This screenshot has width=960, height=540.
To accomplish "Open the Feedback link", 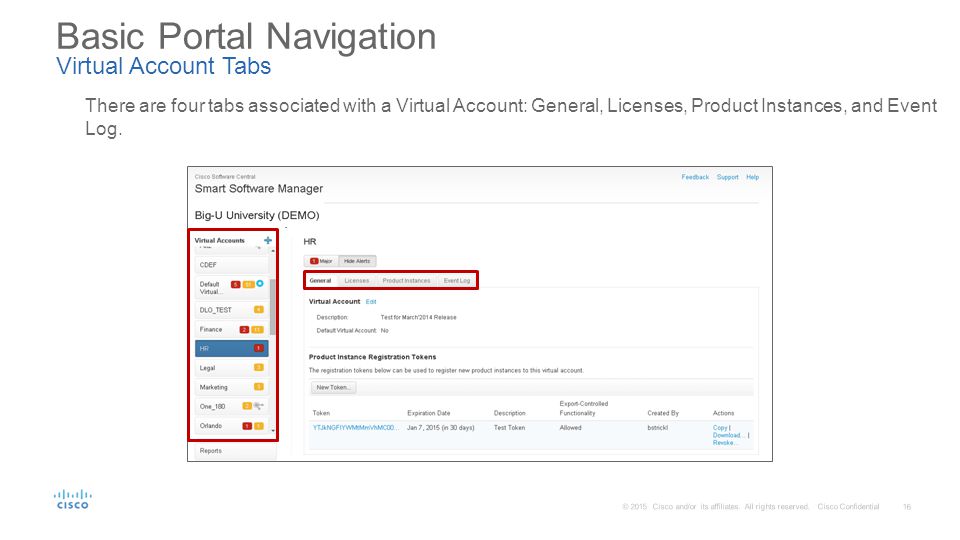I will [x=695, y=177].
